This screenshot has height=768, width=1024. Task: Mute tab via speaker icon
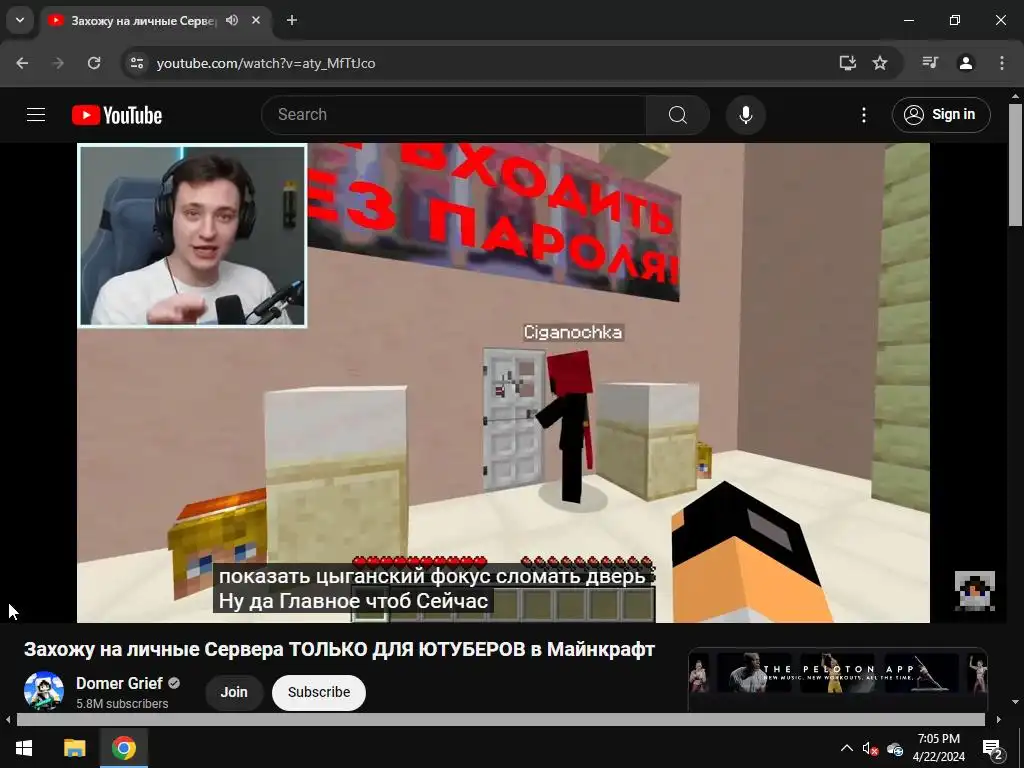click(x=232, y=20)
